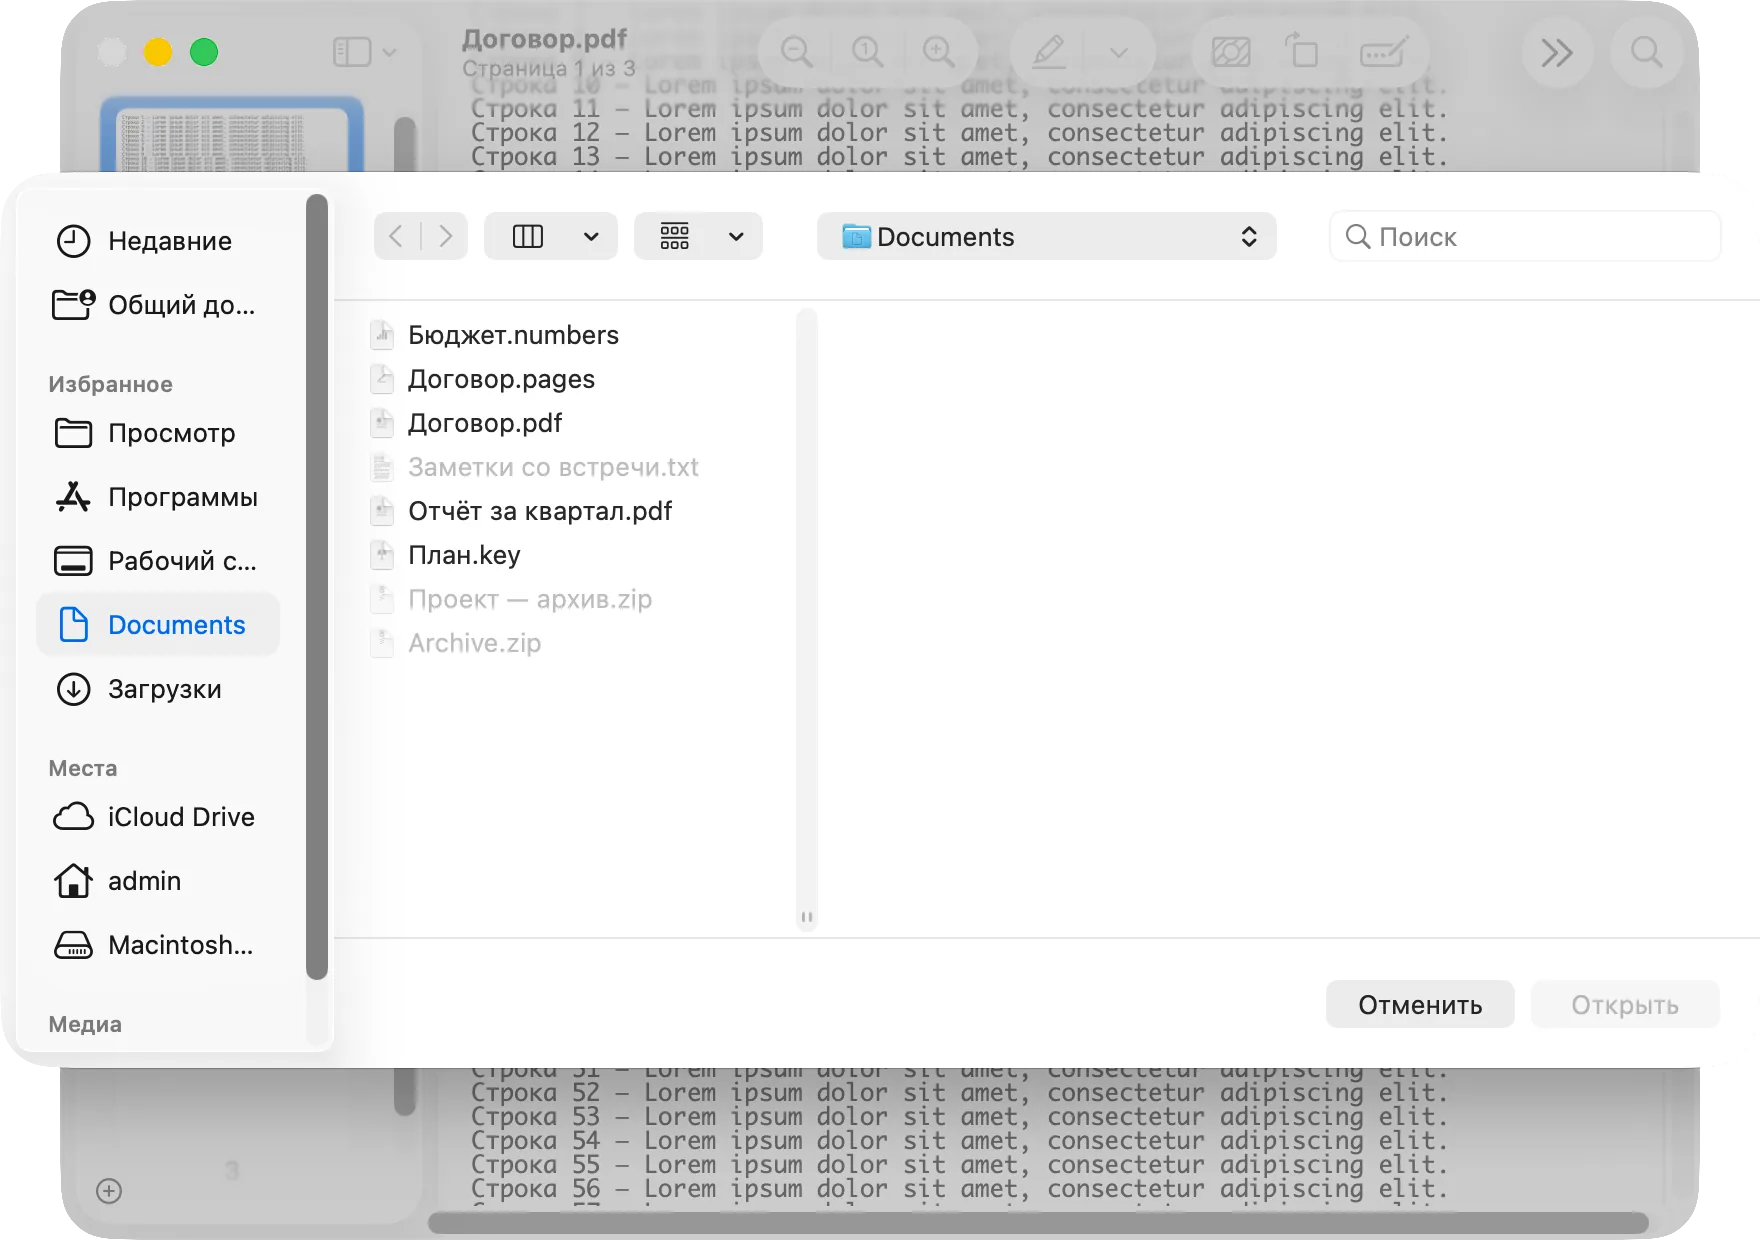Go forward with the right chevron
This screenshot has height=1240, width=1760.
446,237
